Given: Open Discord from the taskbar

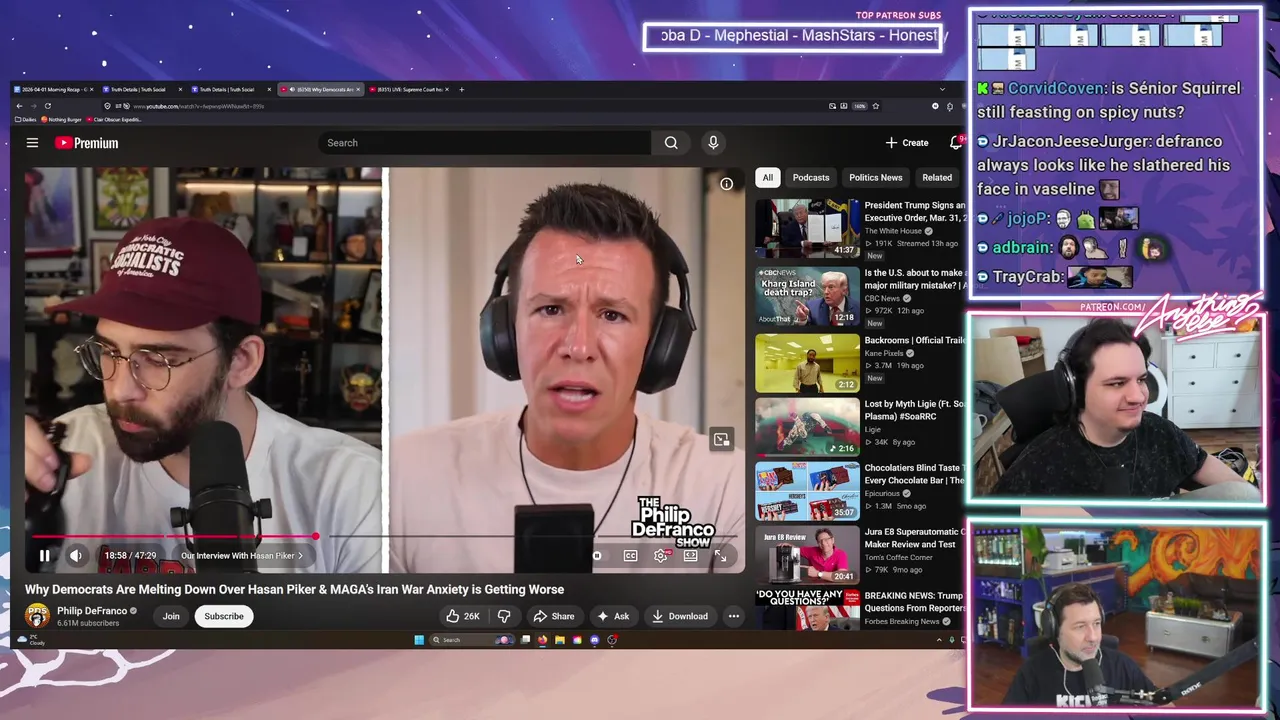Looking at the screenshot, I should pos(595,640).
